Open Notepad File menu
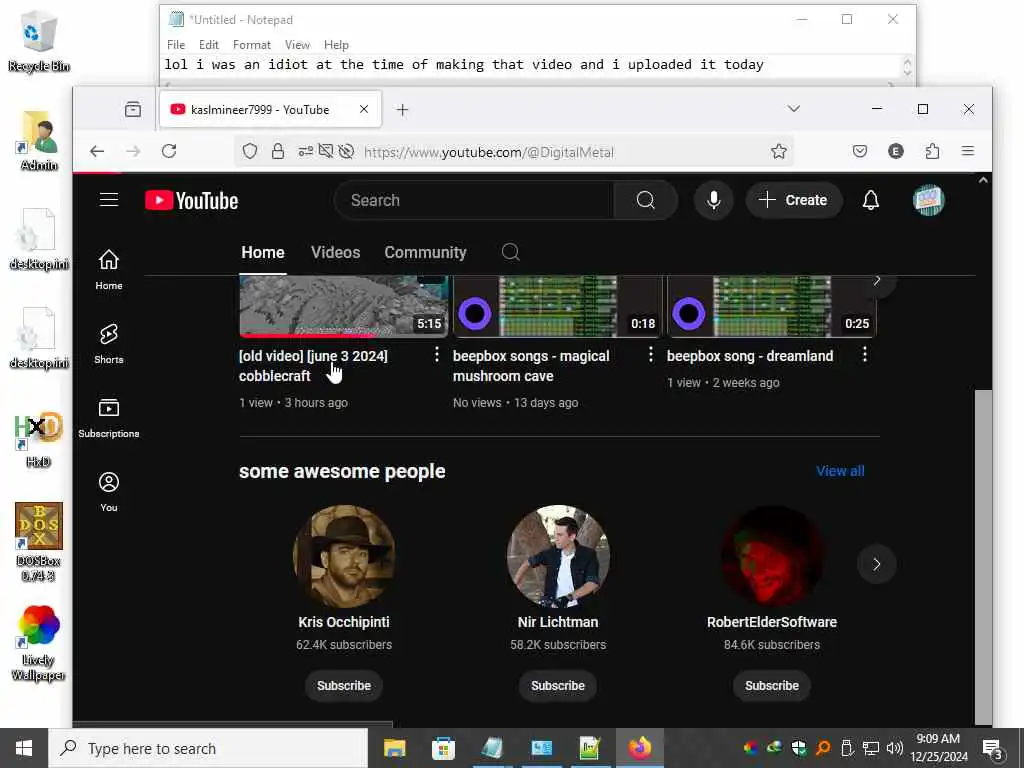This screenshot has height=768, width=1024. tap(176, 44)
